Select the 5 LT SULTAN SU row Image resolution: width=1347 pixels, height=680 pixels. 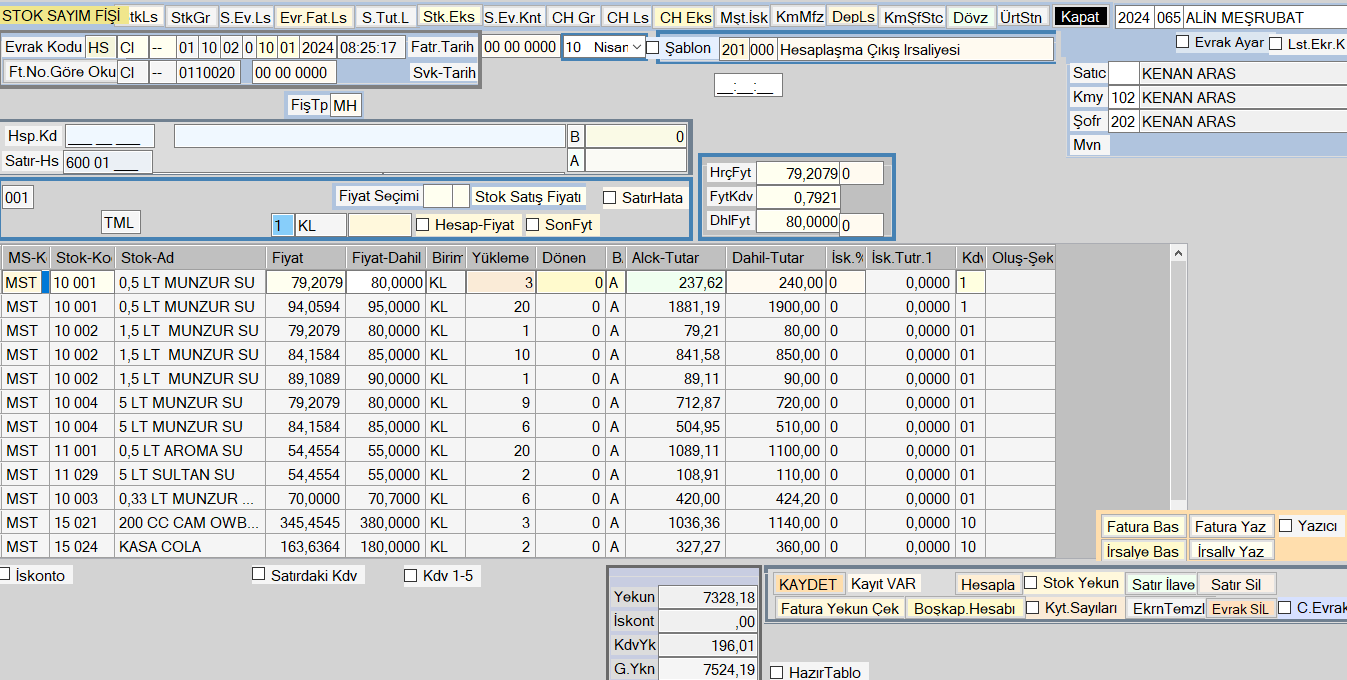[x=528, y=474]
